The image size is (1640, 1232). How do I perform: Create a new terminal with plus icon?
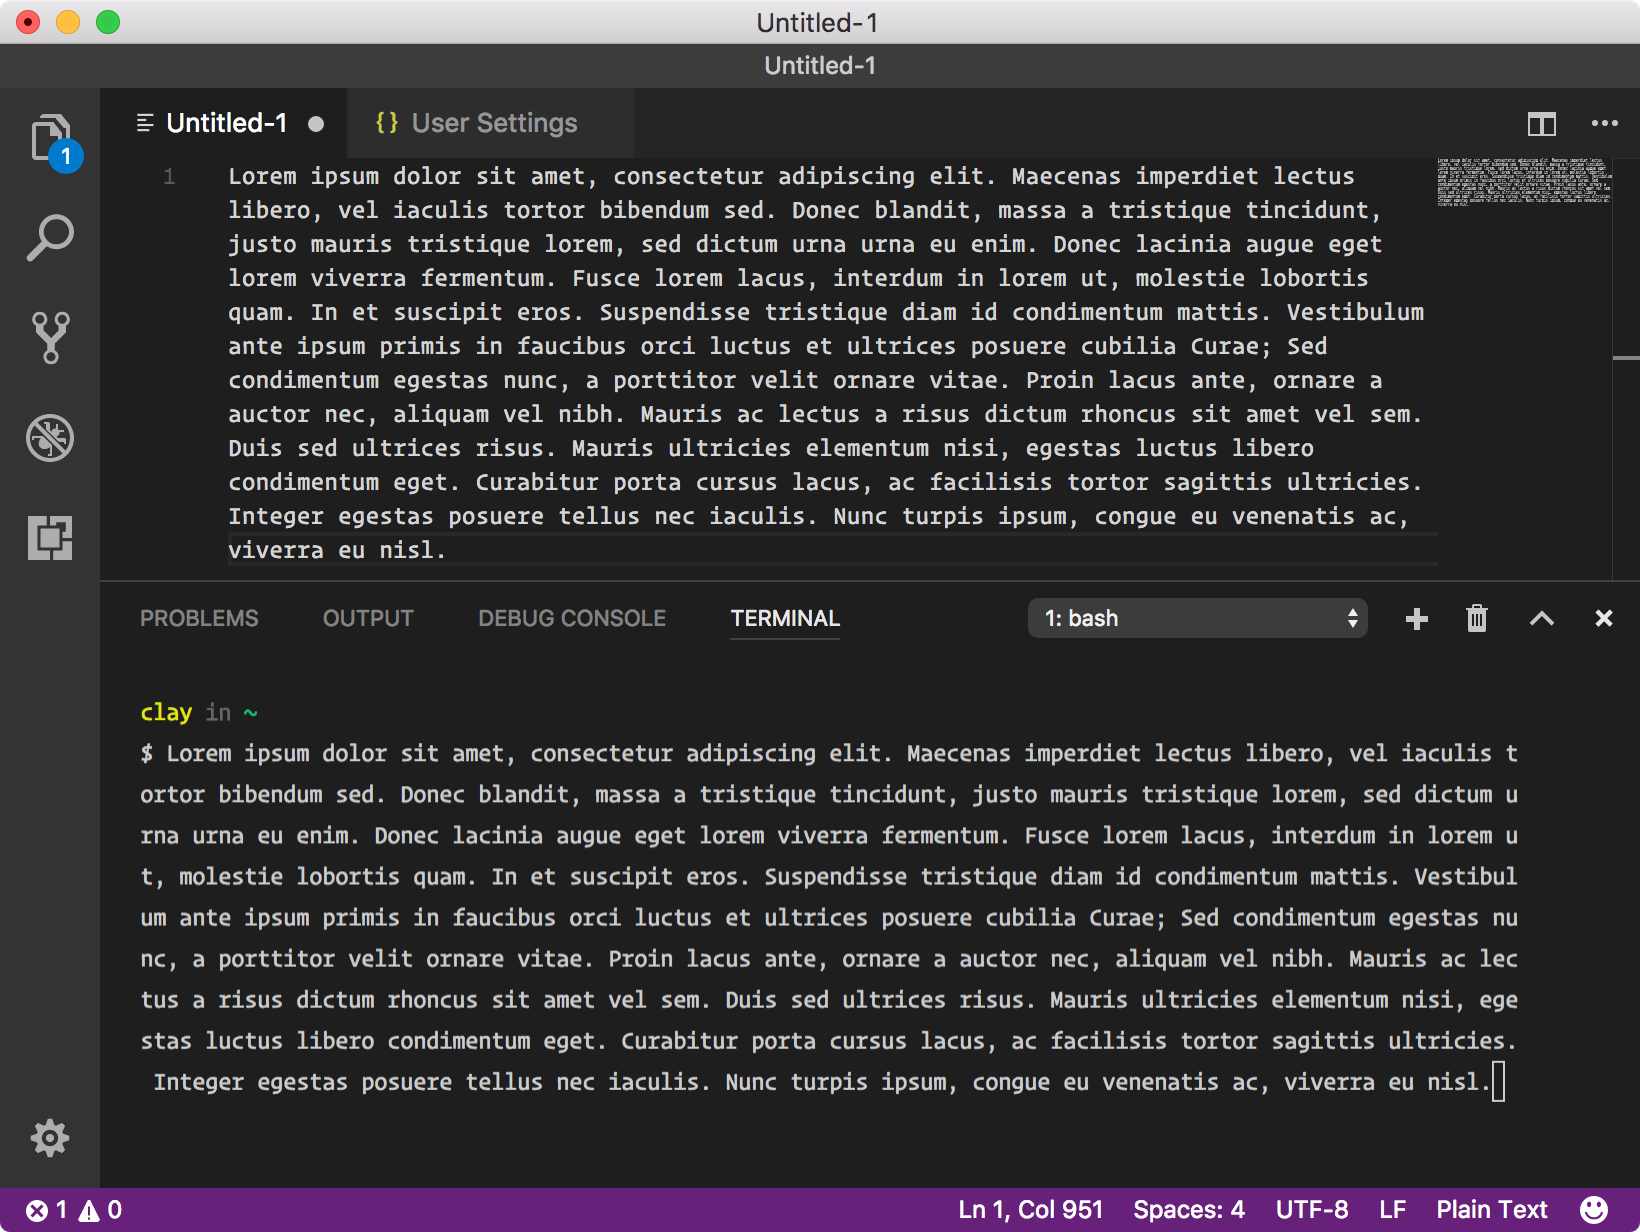1416,619
